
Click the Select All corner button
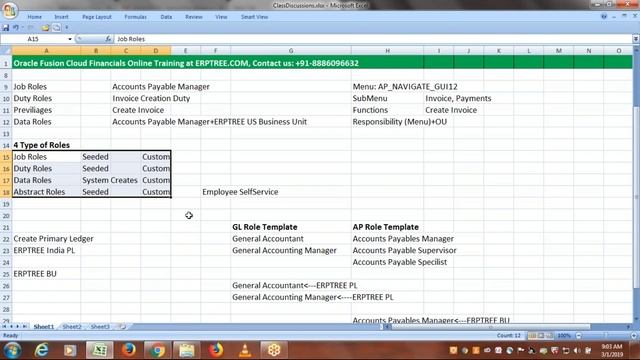coord(6,51)
